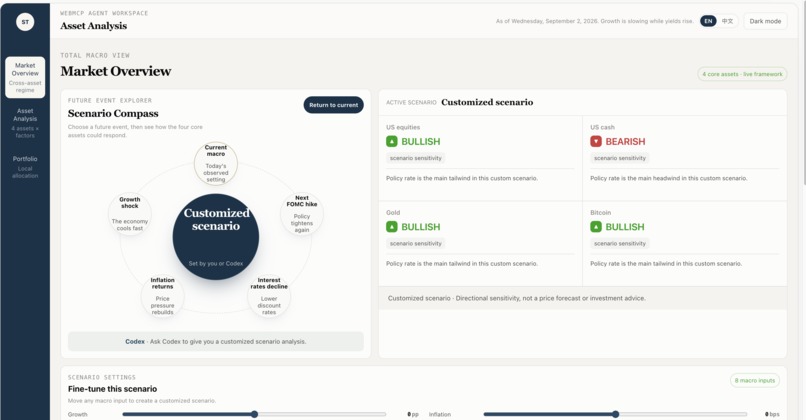Click the US equities scenario sensitivity tag
This screenshot has height=420, width=806.
point(416,158)
